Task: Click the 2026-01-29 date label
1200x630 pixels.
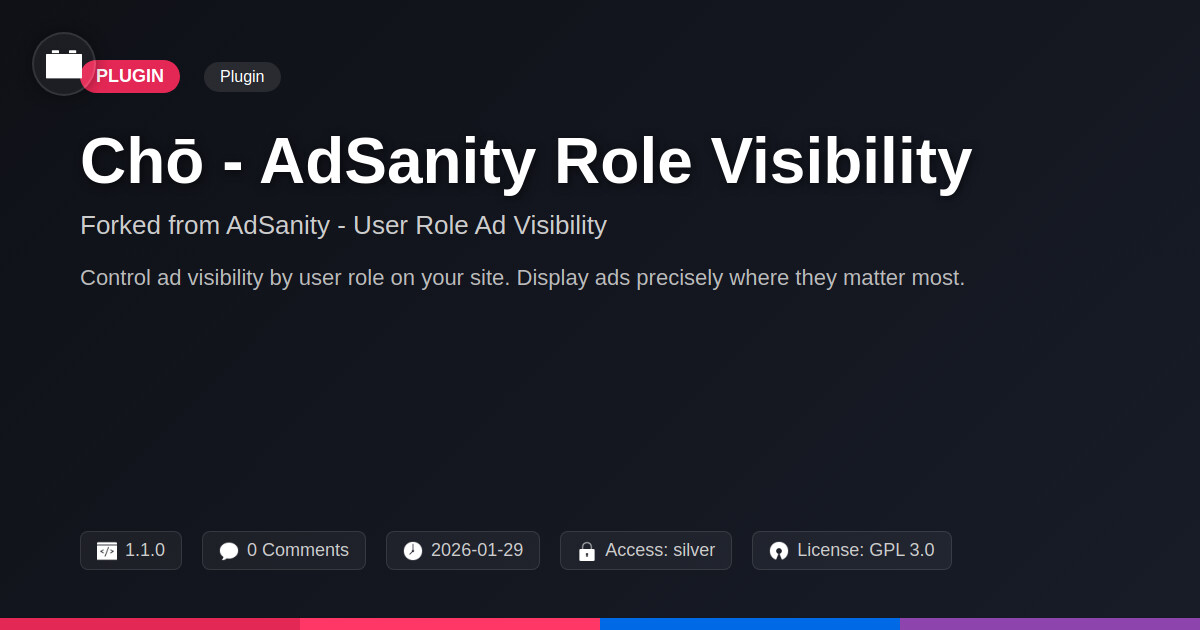Action: 476,550
